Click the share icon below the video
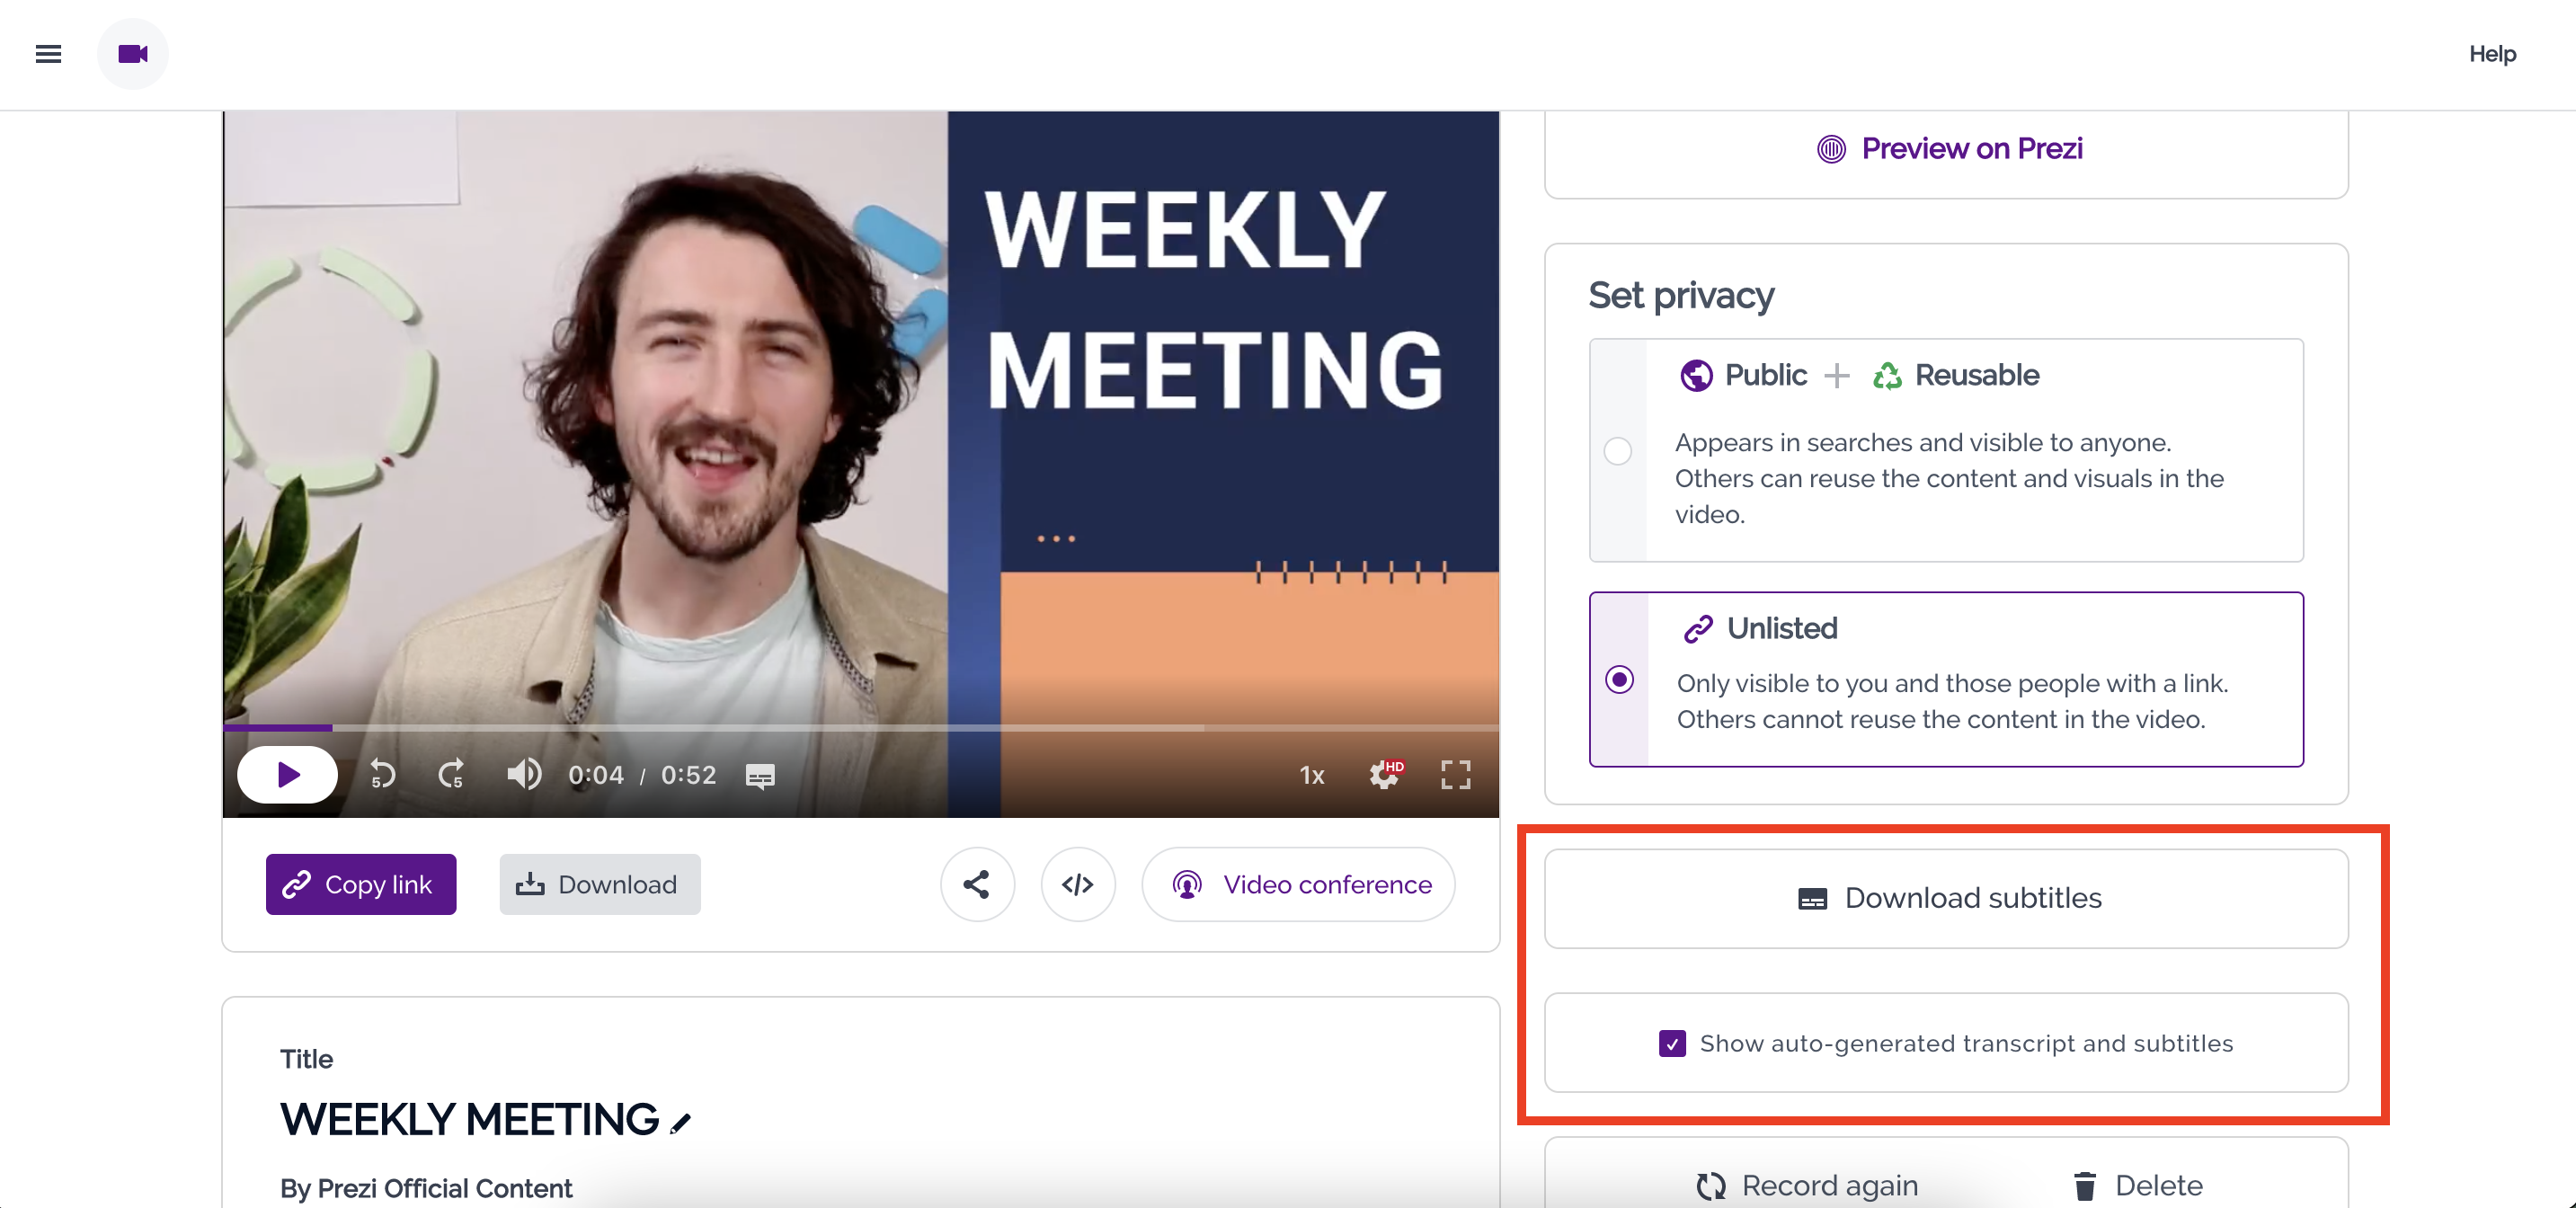 978,883
